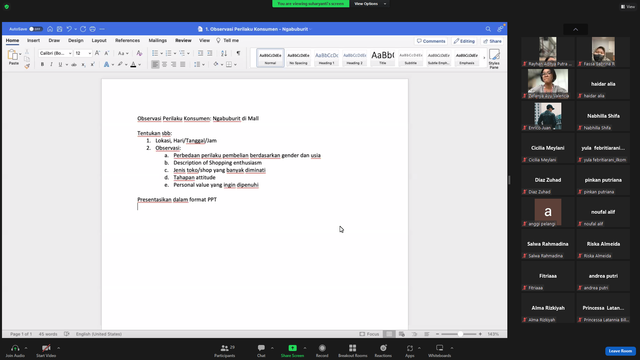Click the text highlight color pen
Screen dimensions: 640x360
120,64
